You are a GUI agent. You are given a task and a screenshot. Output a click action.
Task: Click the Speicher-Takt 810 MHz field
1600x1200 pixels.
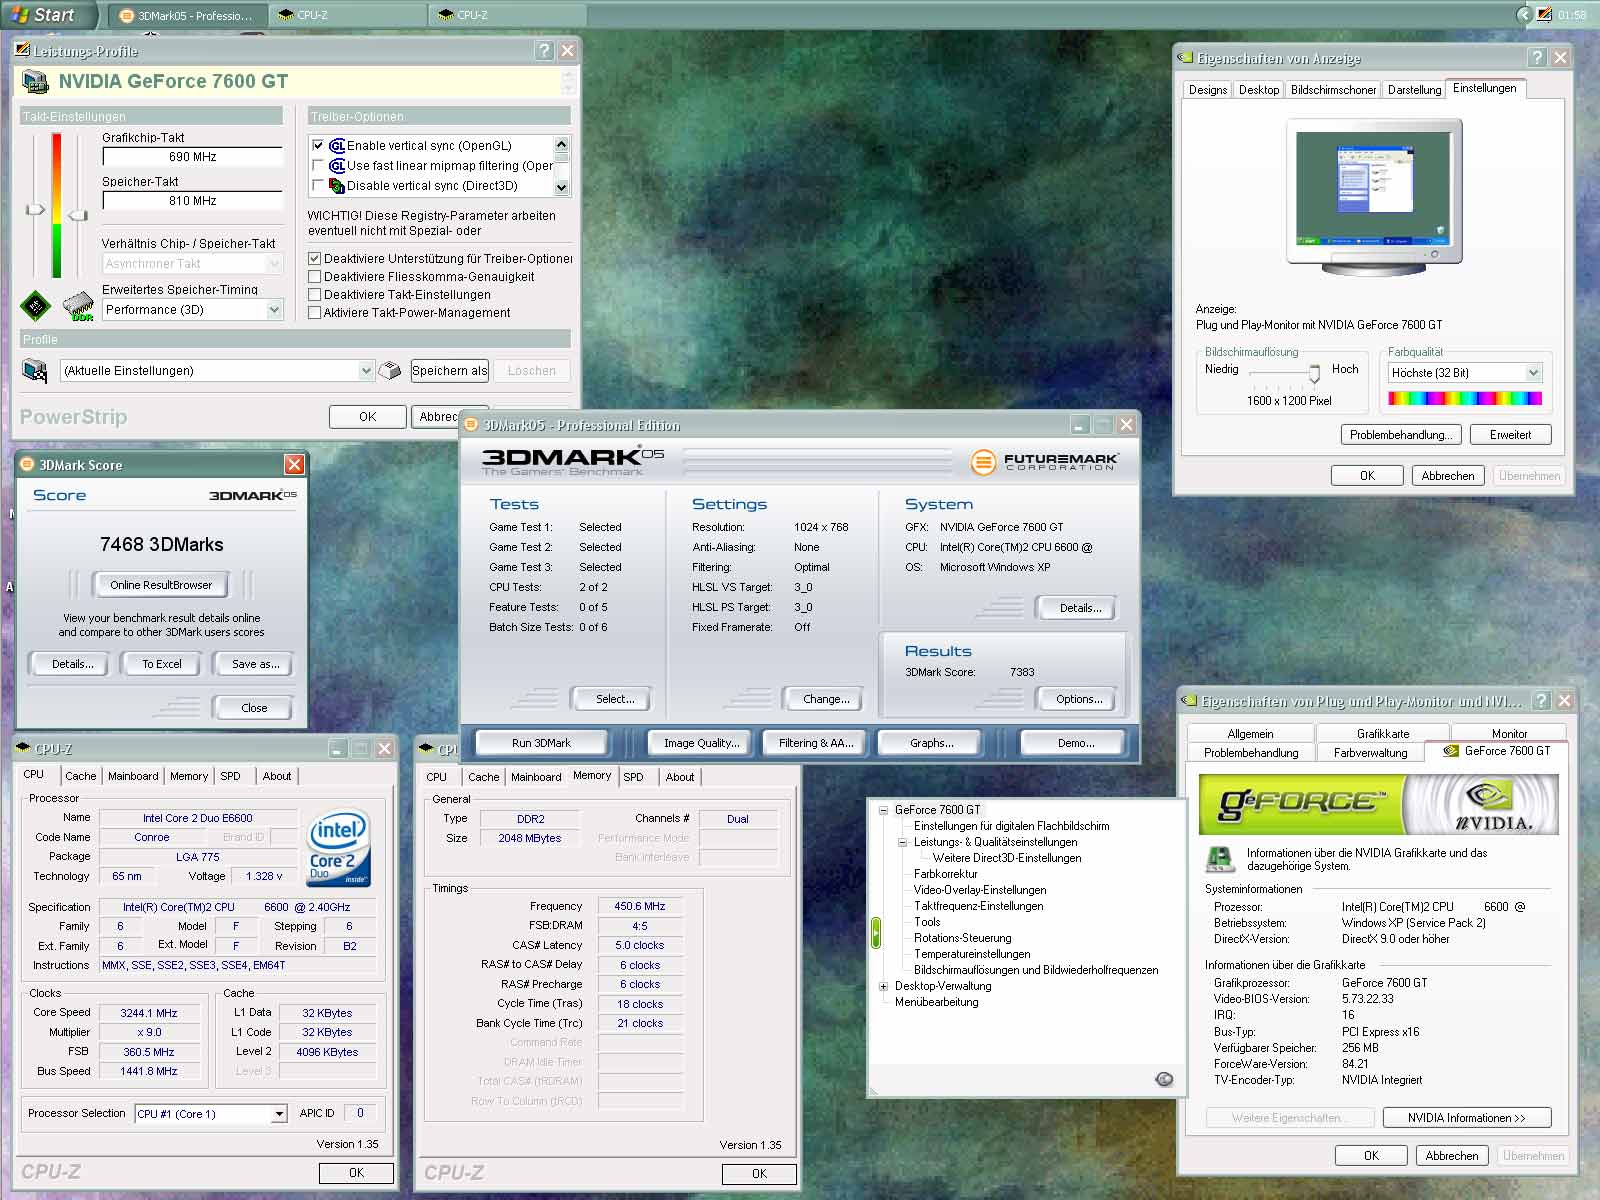click(193, 201)
